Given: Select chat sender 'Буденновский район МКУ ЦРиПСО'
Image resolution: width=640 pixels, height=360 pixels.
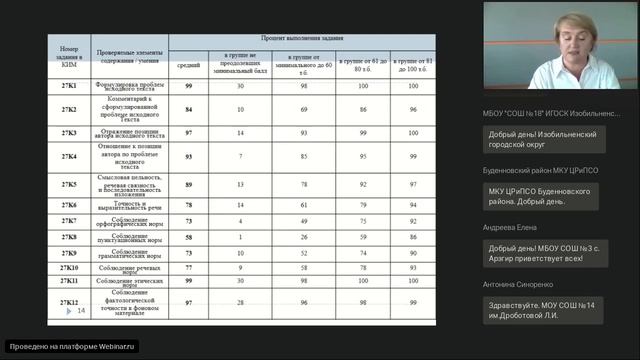Looking at the screenshot, I should click(540, 171).
